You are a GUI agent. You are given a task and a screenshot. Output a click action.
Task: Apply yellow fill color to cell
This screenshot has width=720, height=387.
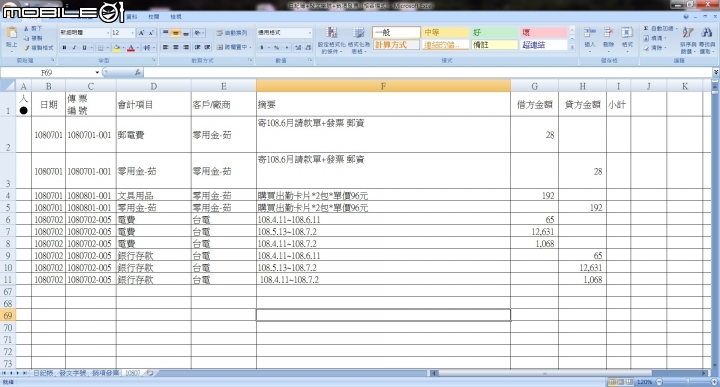(117, 47)
